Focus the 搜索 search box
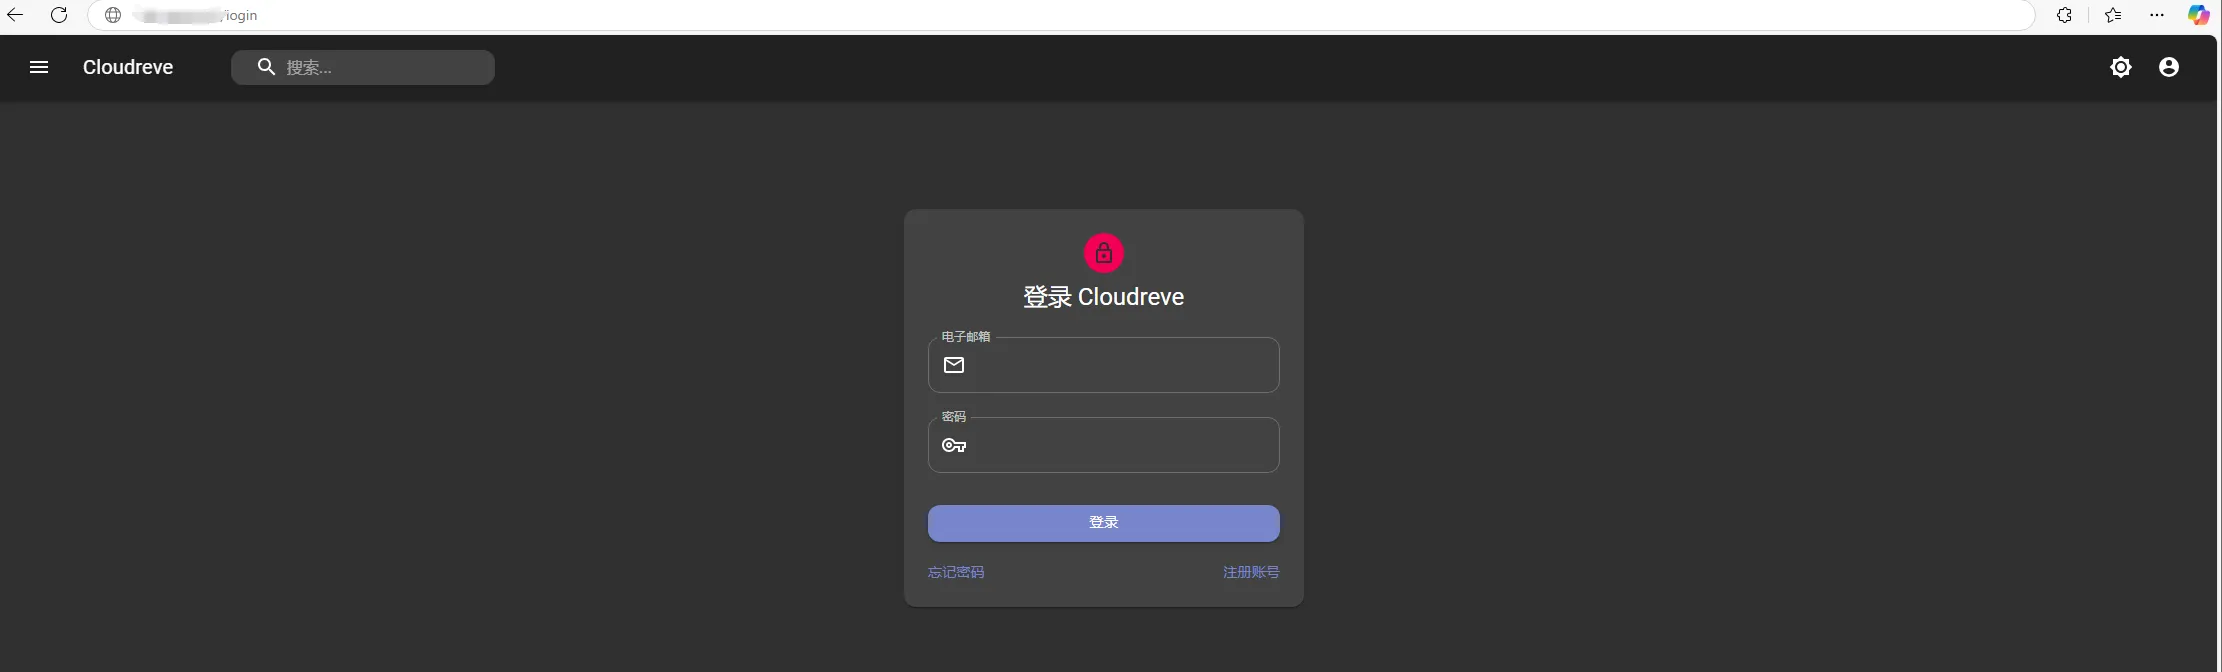 (x=363, y=67)
